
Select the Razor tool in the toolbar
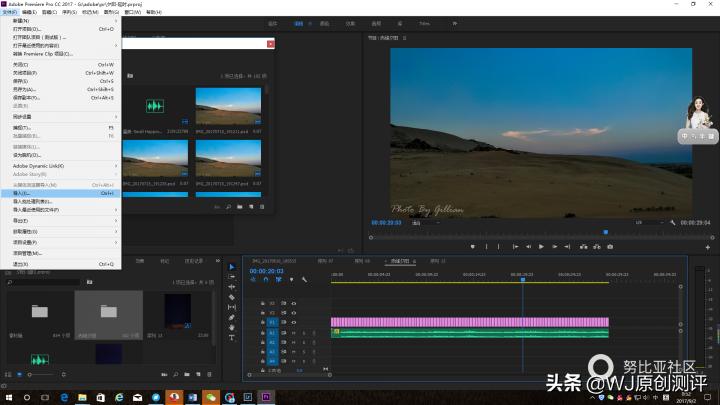pos(232,298)
